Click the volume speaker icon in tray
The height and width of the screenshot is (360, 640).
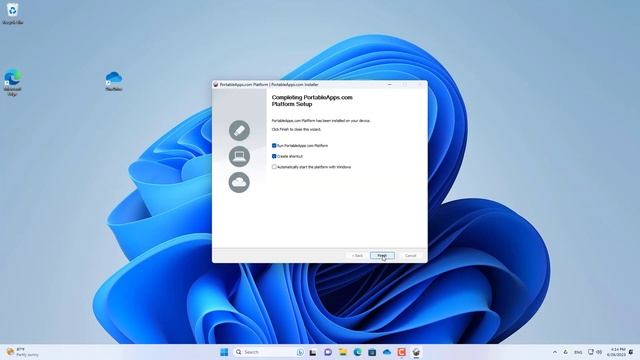[599, 352]
